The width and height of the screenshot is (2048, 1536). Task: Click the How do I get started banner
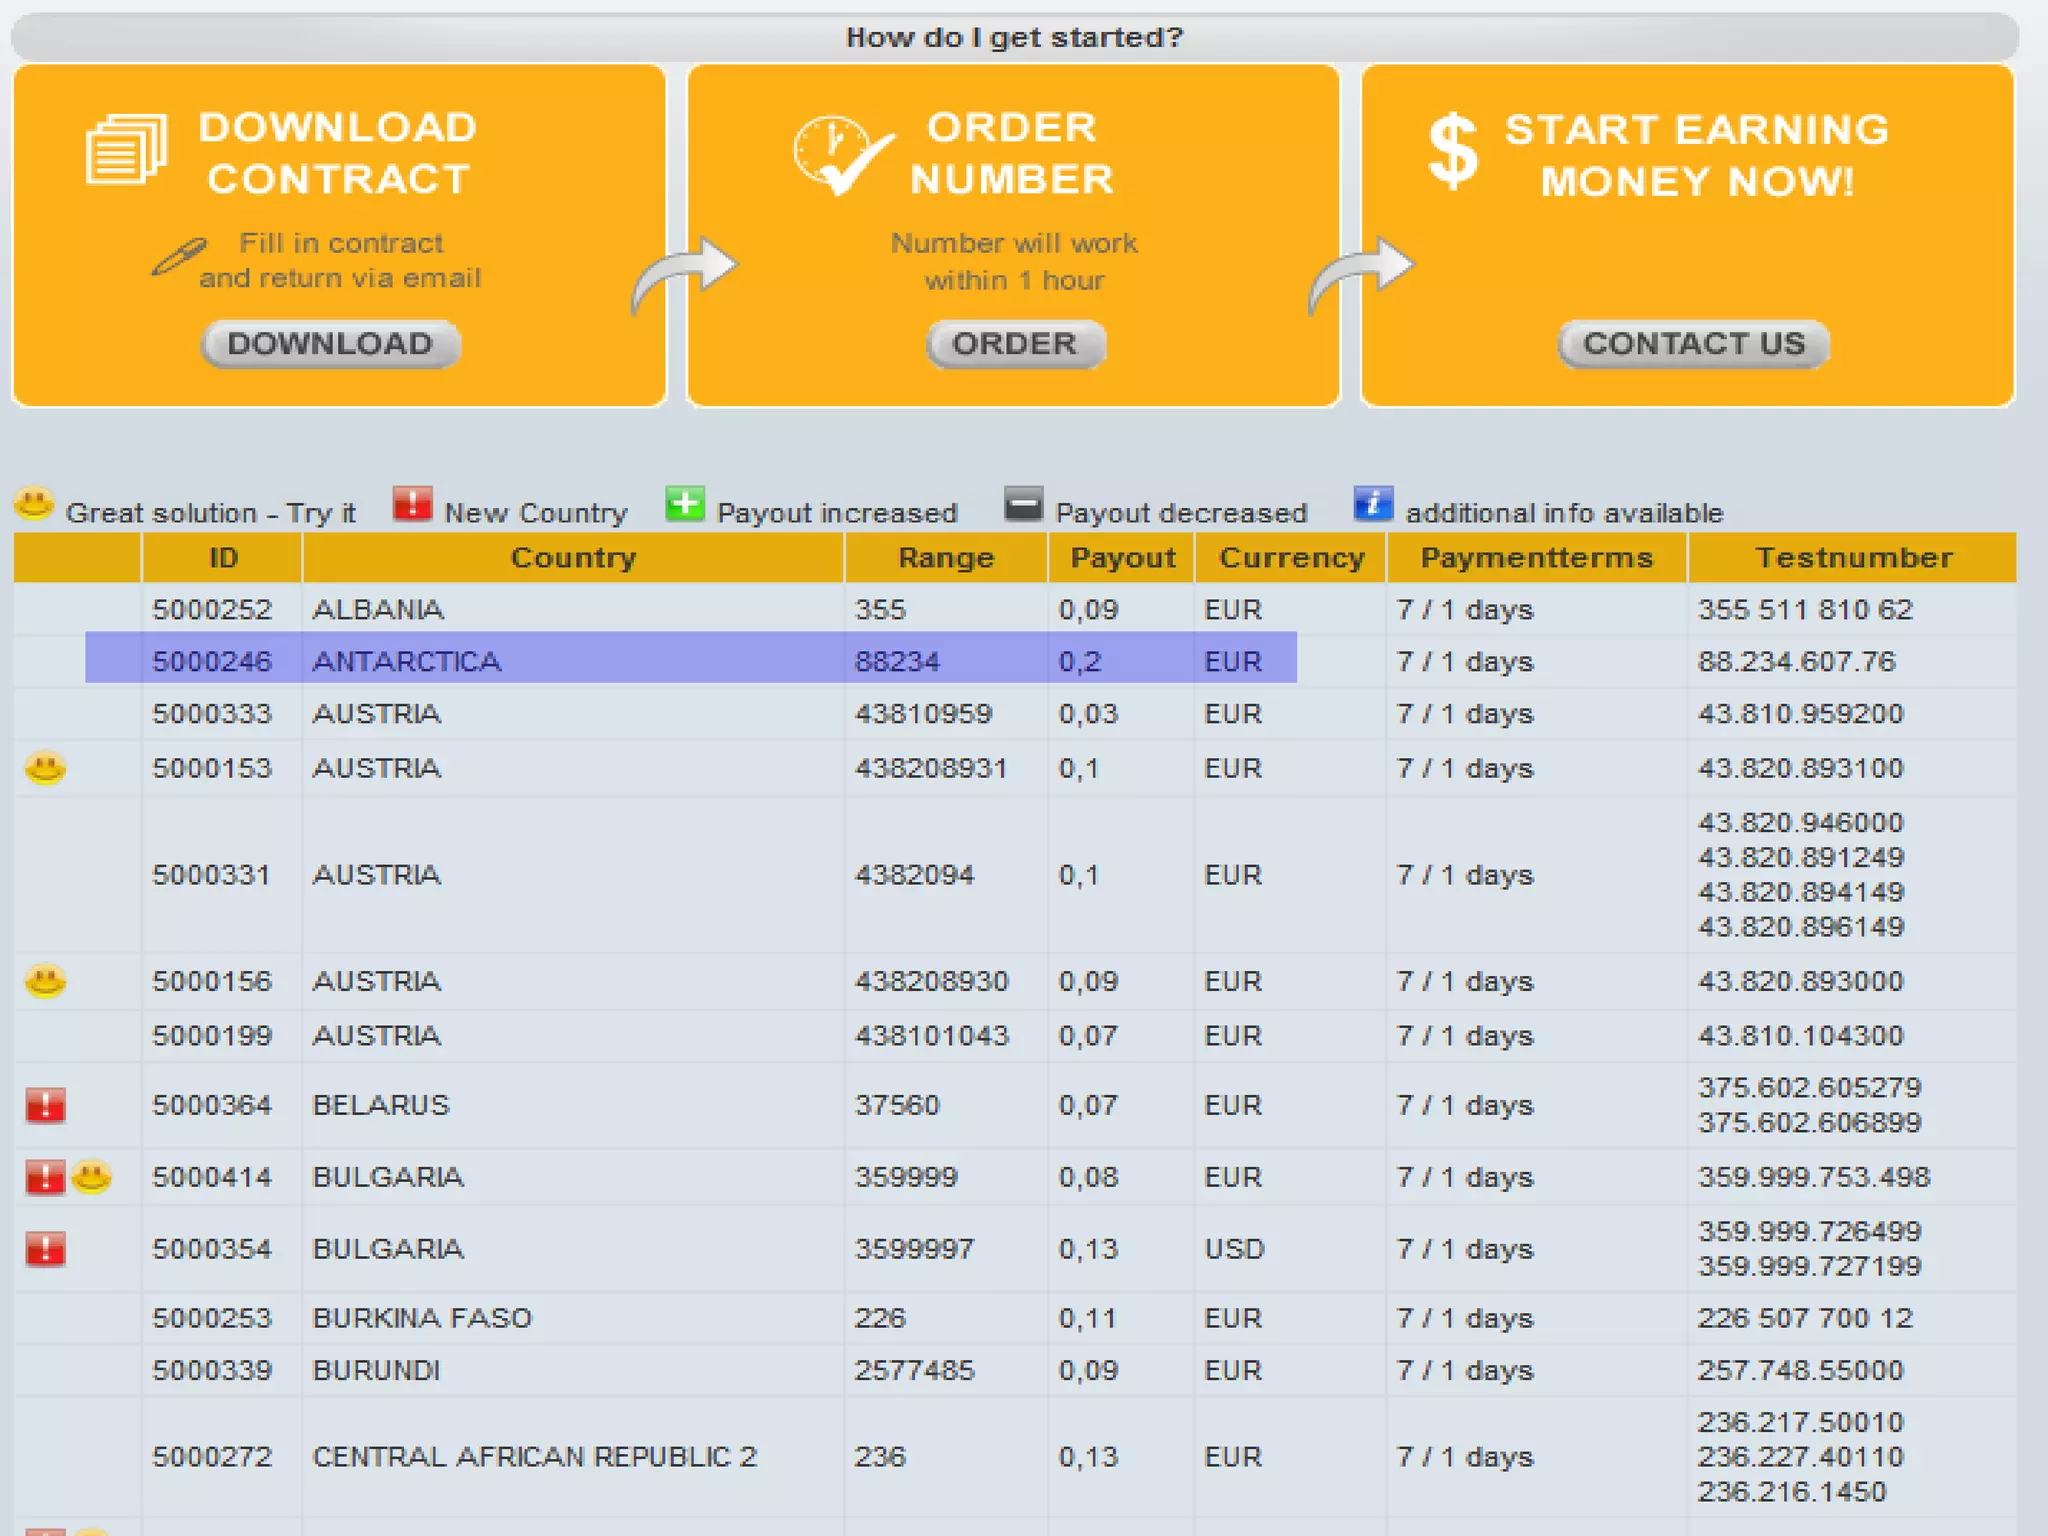(x=1014, y=37)
